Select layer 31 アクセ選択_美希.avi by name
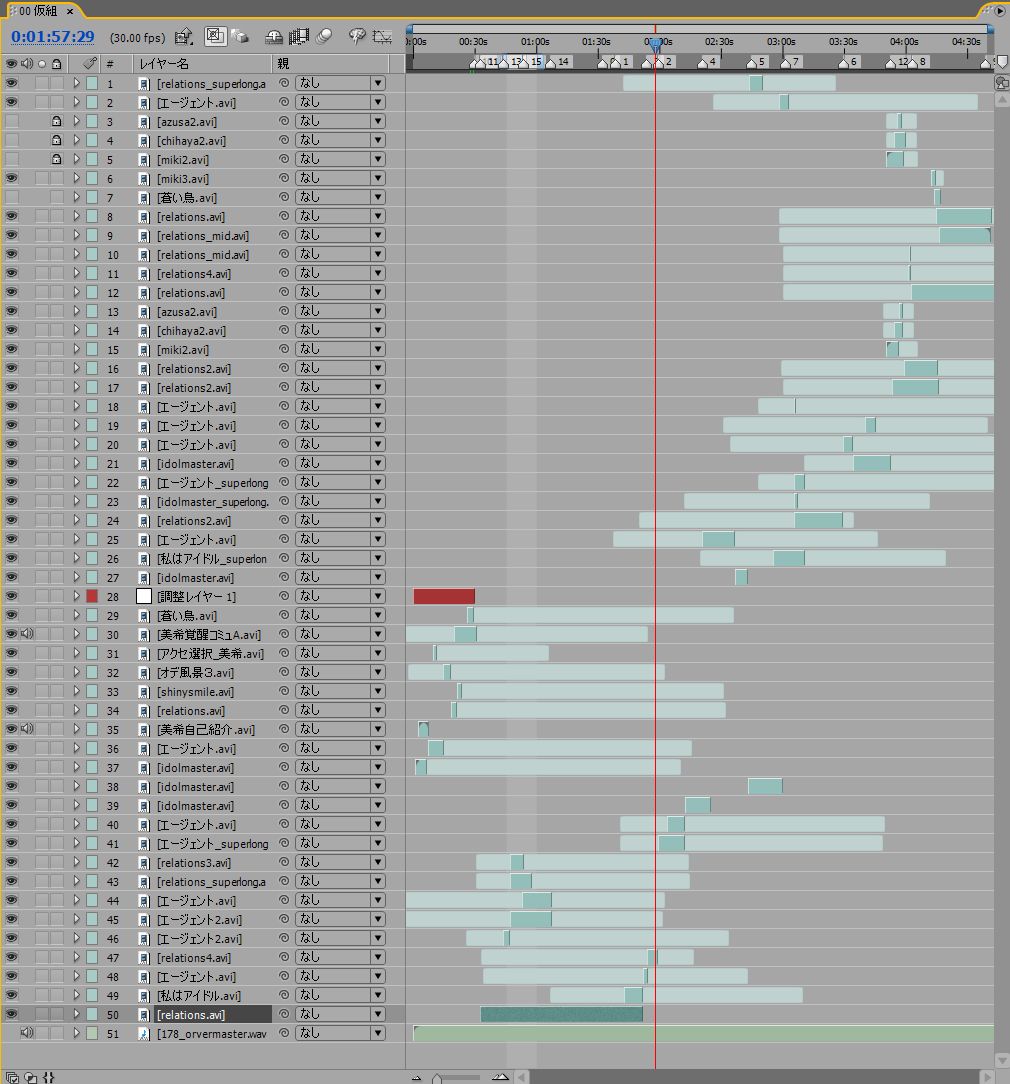 210,653
